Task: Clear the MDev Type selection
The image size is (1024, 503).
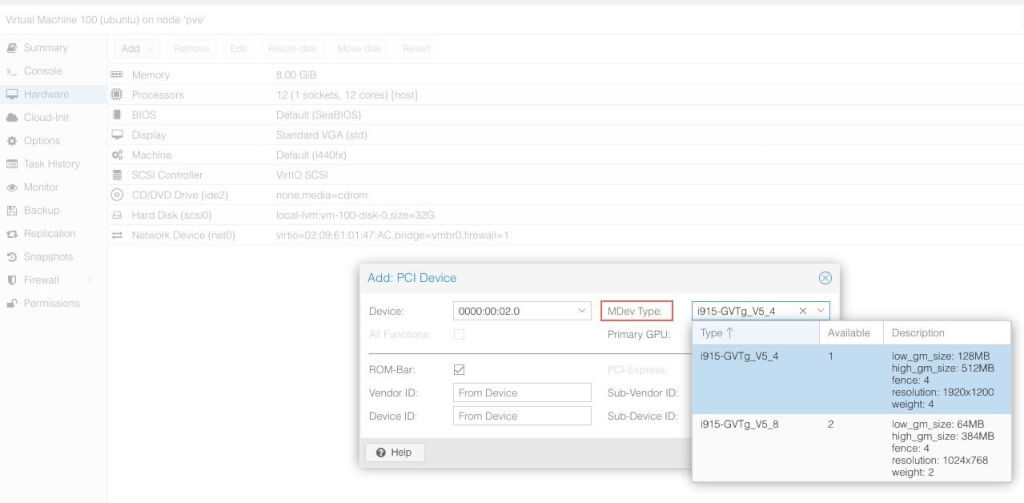Action: 803,311
